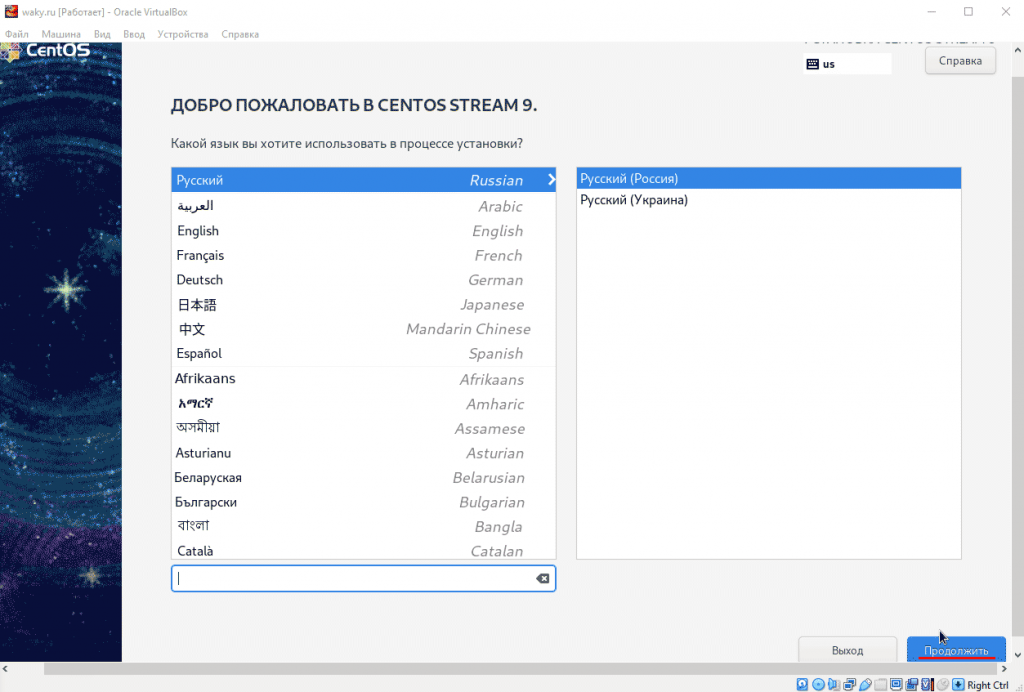Open the Справка menu in VirtualBox menubar
Screen dimensions: 1024x692
coord(240,34)
